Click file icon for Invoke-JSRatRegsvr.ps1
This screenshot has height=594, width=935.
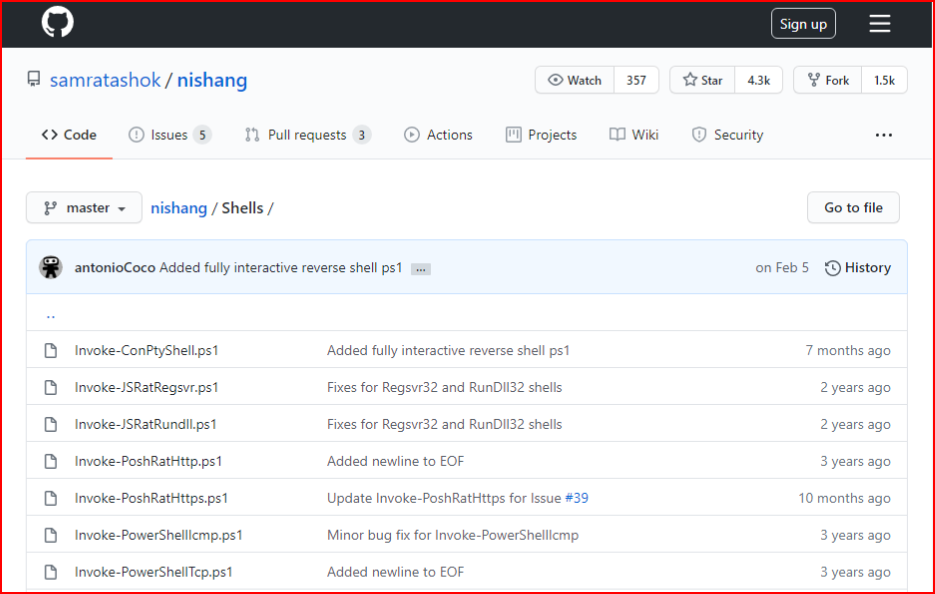pyautogui.click(x=51, y=387)
